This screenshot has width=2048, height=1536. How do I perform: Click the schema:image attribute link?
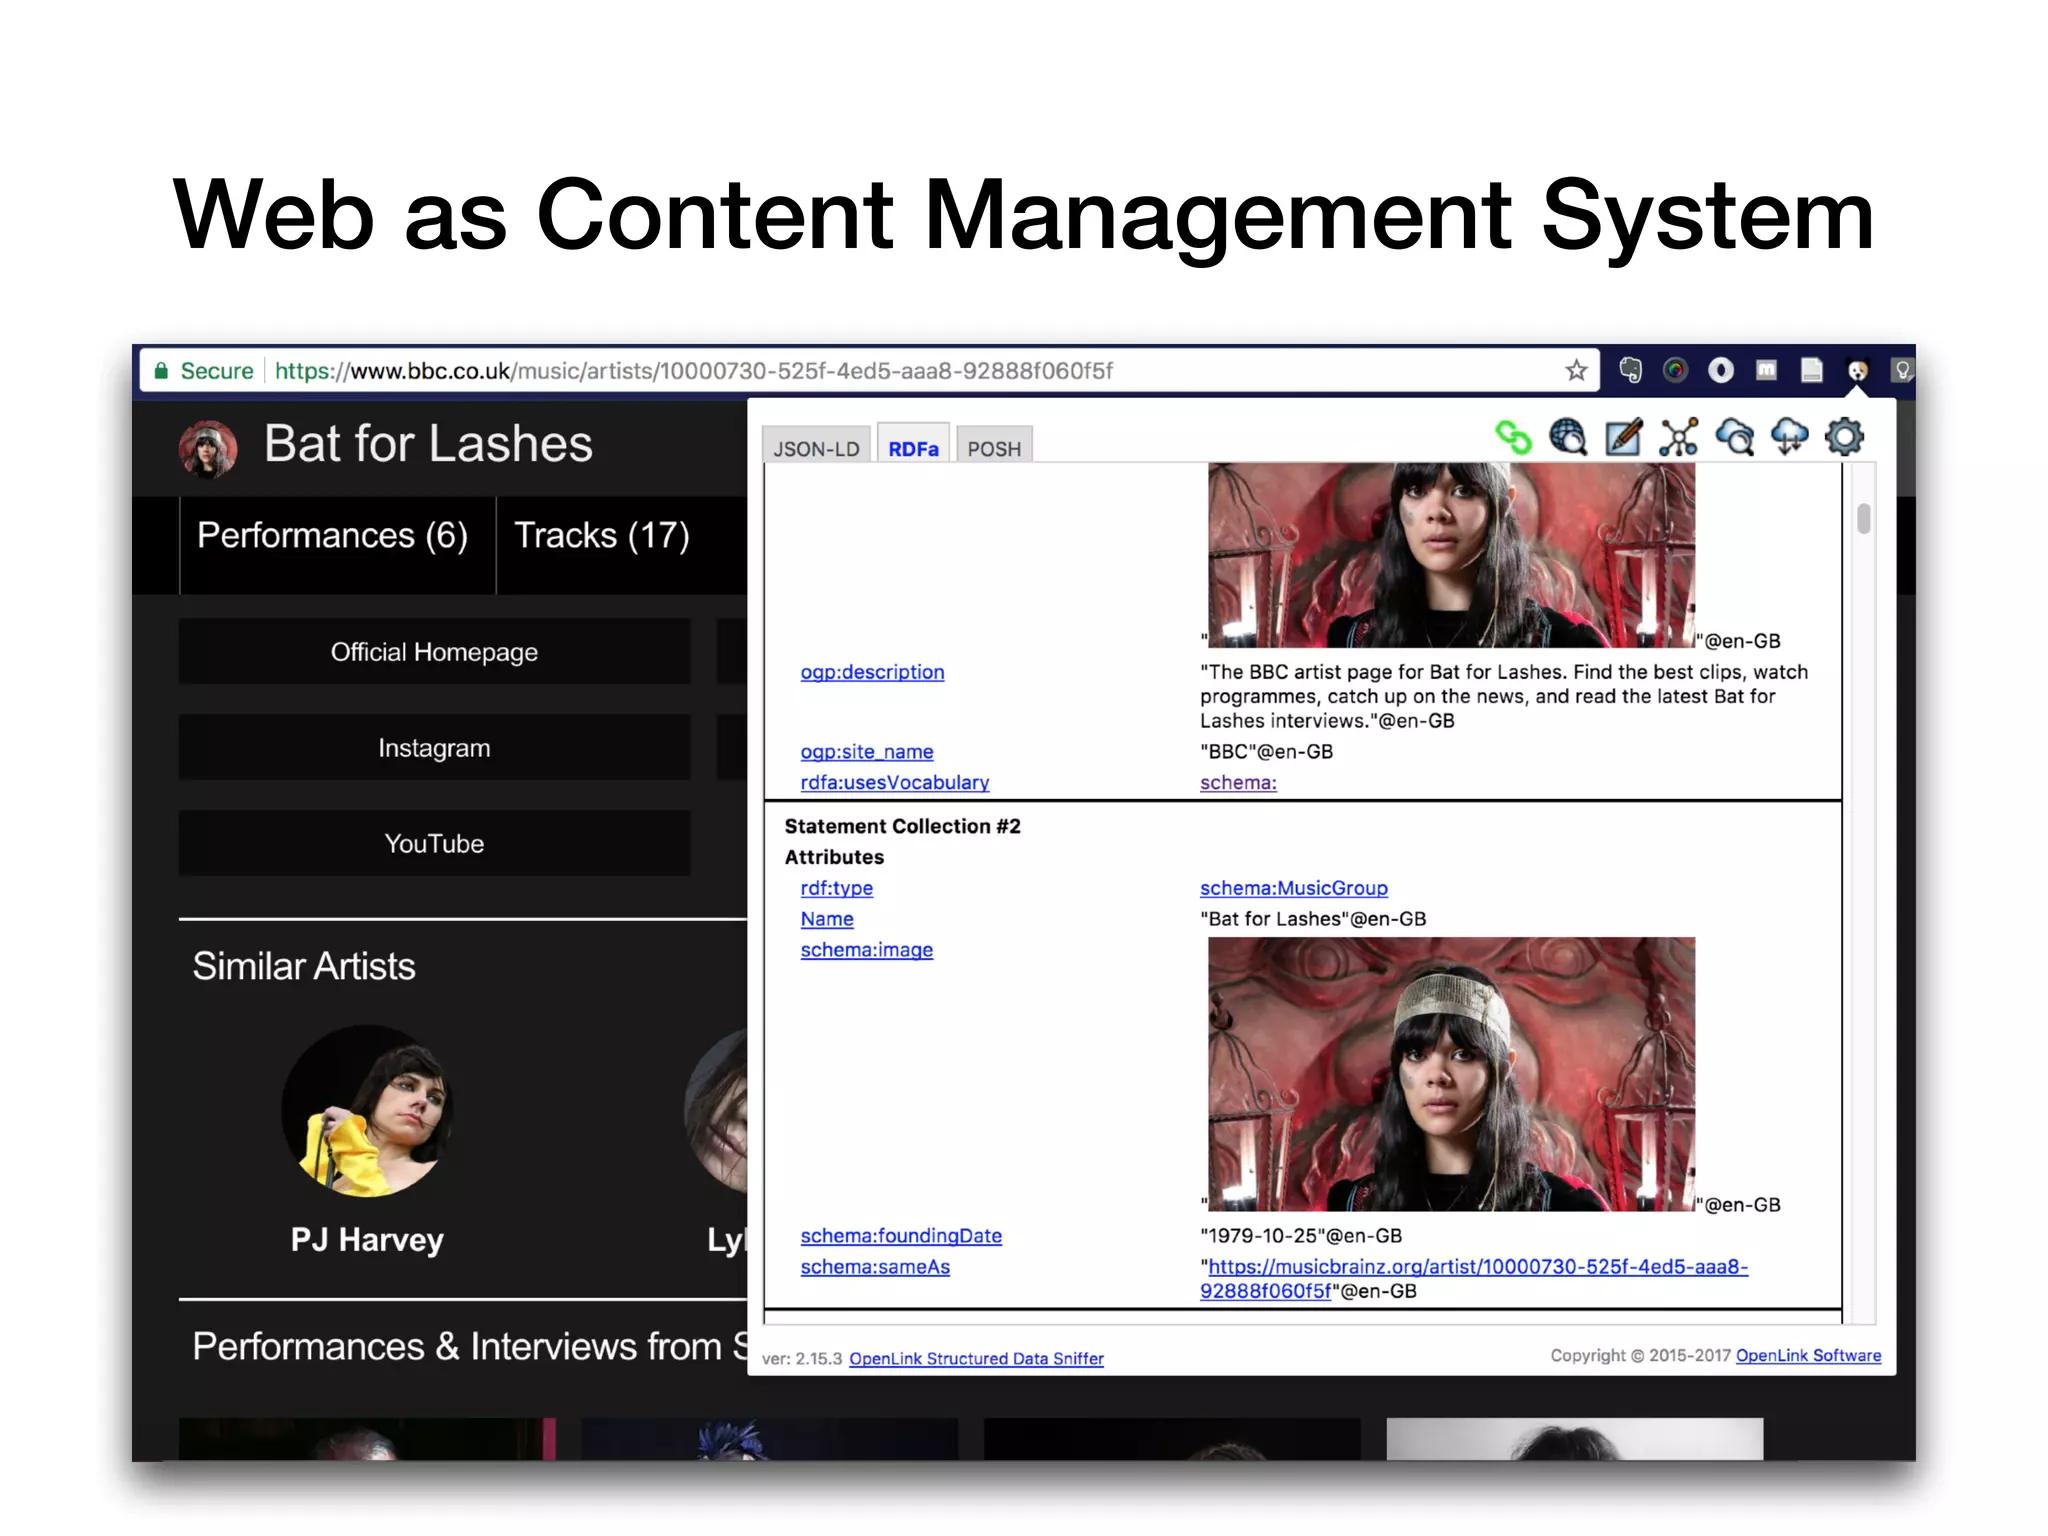point(867,950)
